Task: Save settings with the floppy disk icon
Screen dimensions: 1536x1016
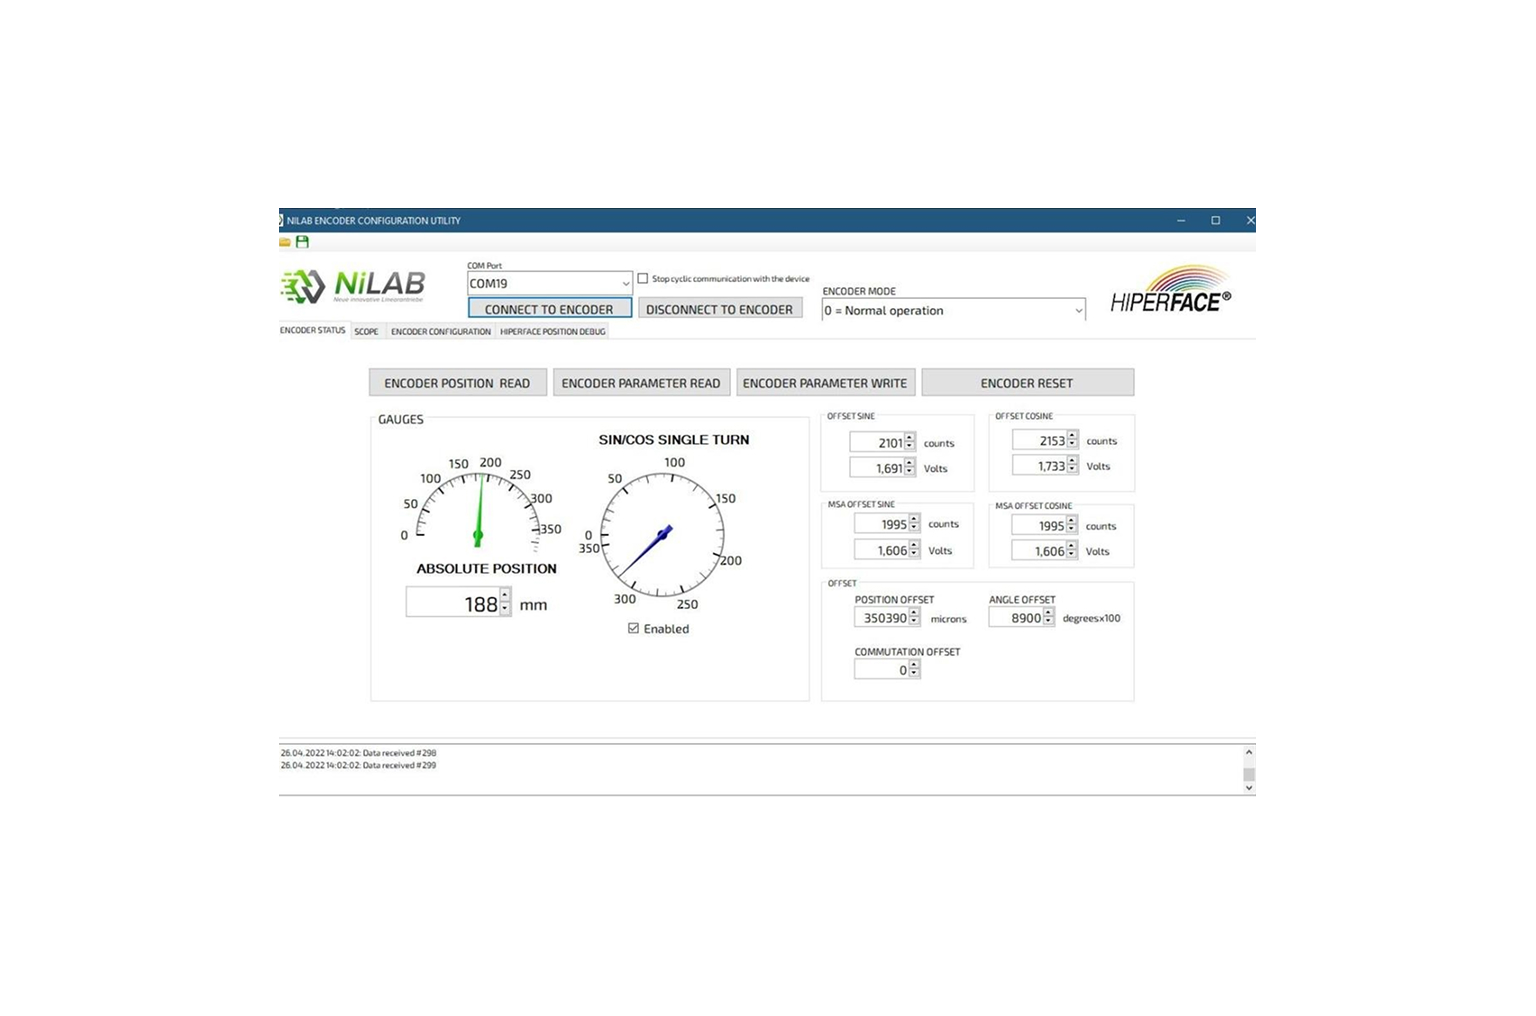Action: 302,242
